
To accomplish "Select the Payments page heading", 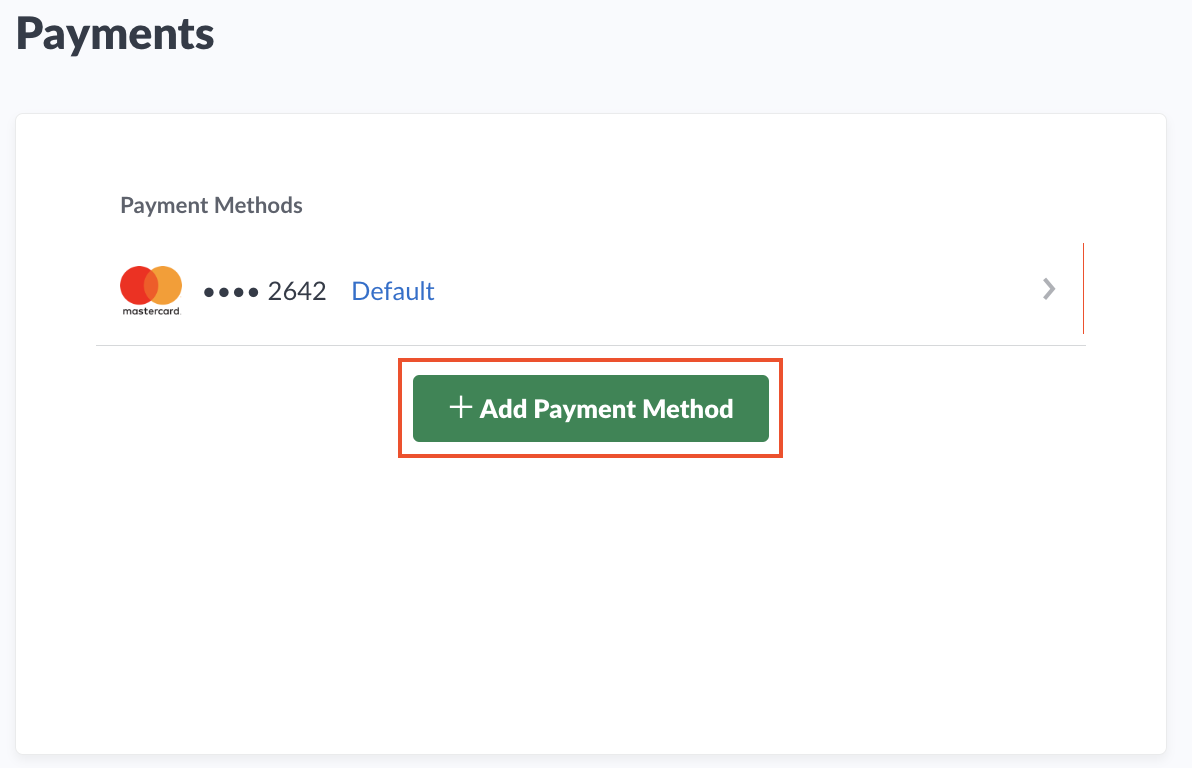I will 114,33.
